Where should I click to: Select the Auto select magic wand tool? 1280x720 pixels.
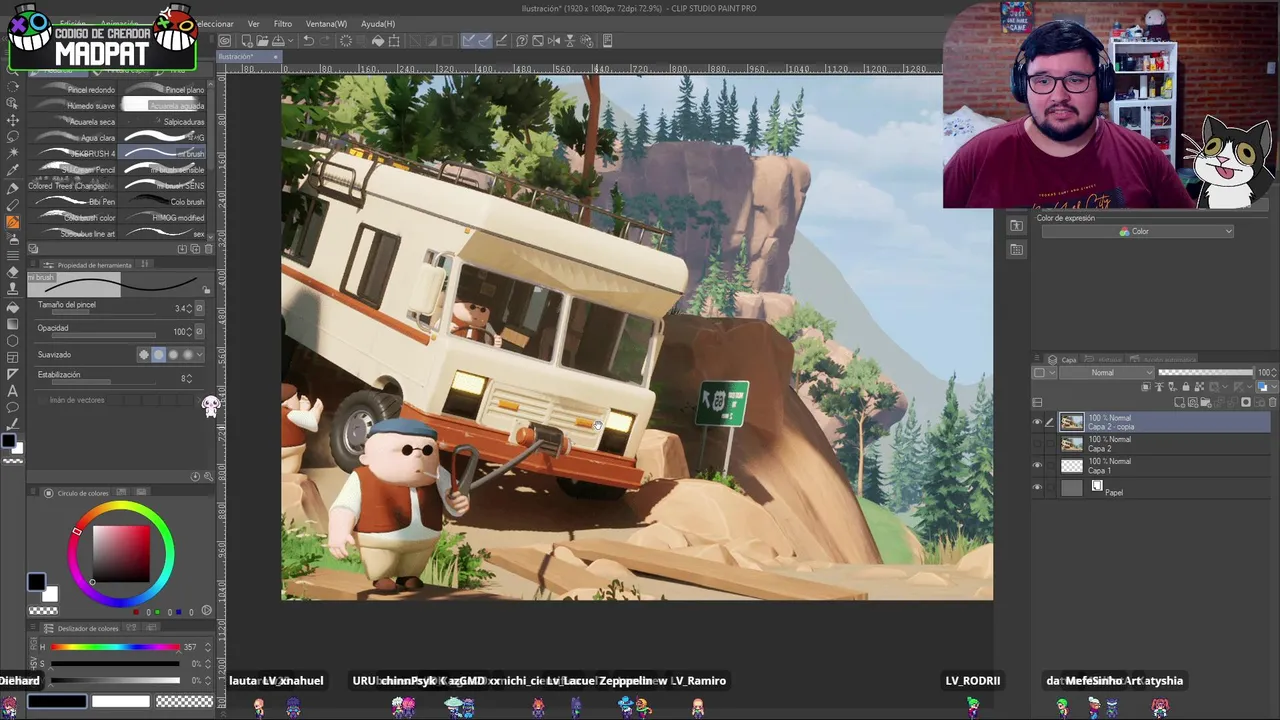13,154
